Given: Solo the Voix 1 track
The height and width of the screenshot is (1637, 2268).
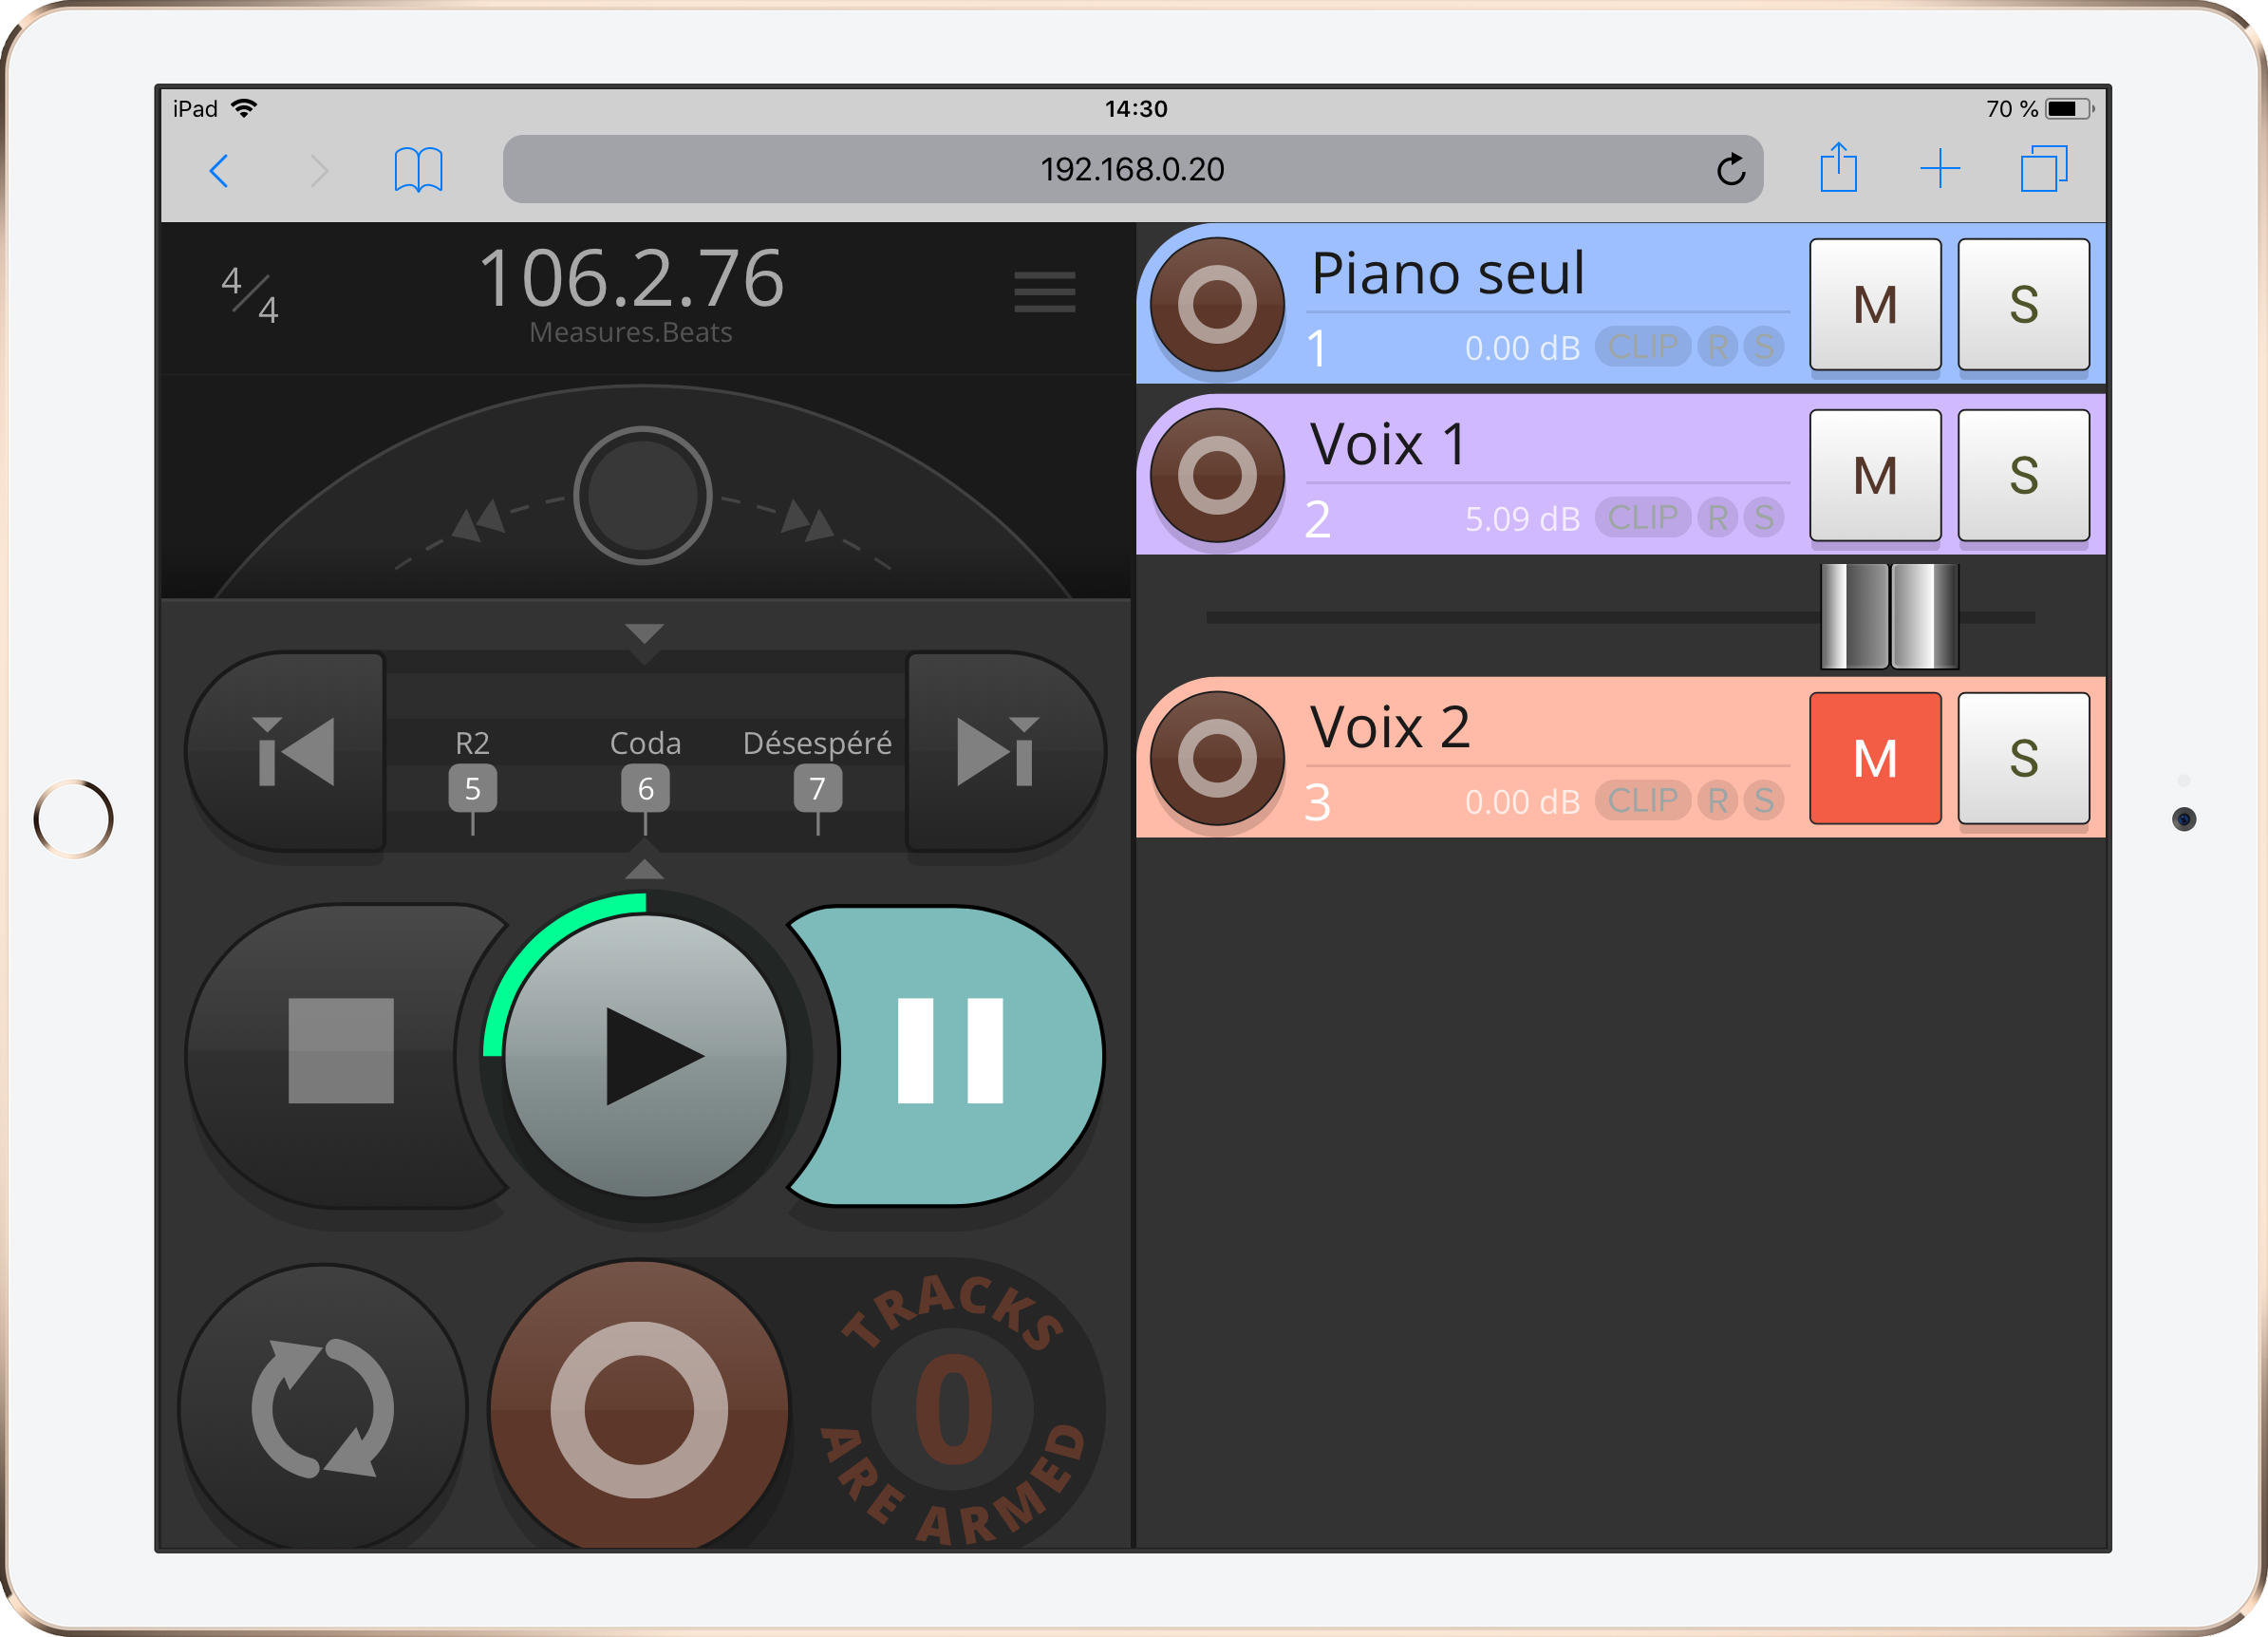Looking at the screenshot, I should click(x=2022, y=475).
